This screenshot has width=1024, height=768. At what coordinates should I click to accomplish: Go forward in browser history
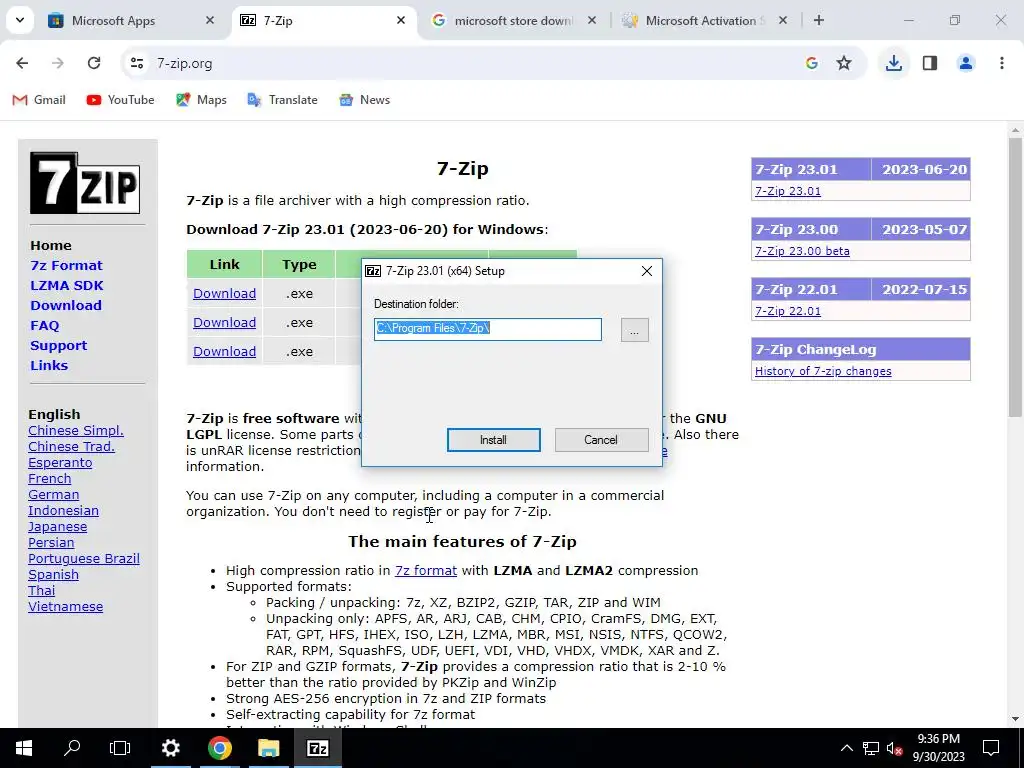pyautogui.click(x=58, y=63)
